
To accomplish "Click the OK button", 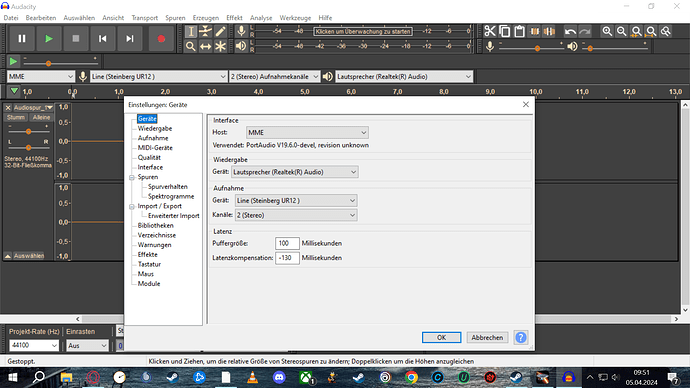I will 441,337.
